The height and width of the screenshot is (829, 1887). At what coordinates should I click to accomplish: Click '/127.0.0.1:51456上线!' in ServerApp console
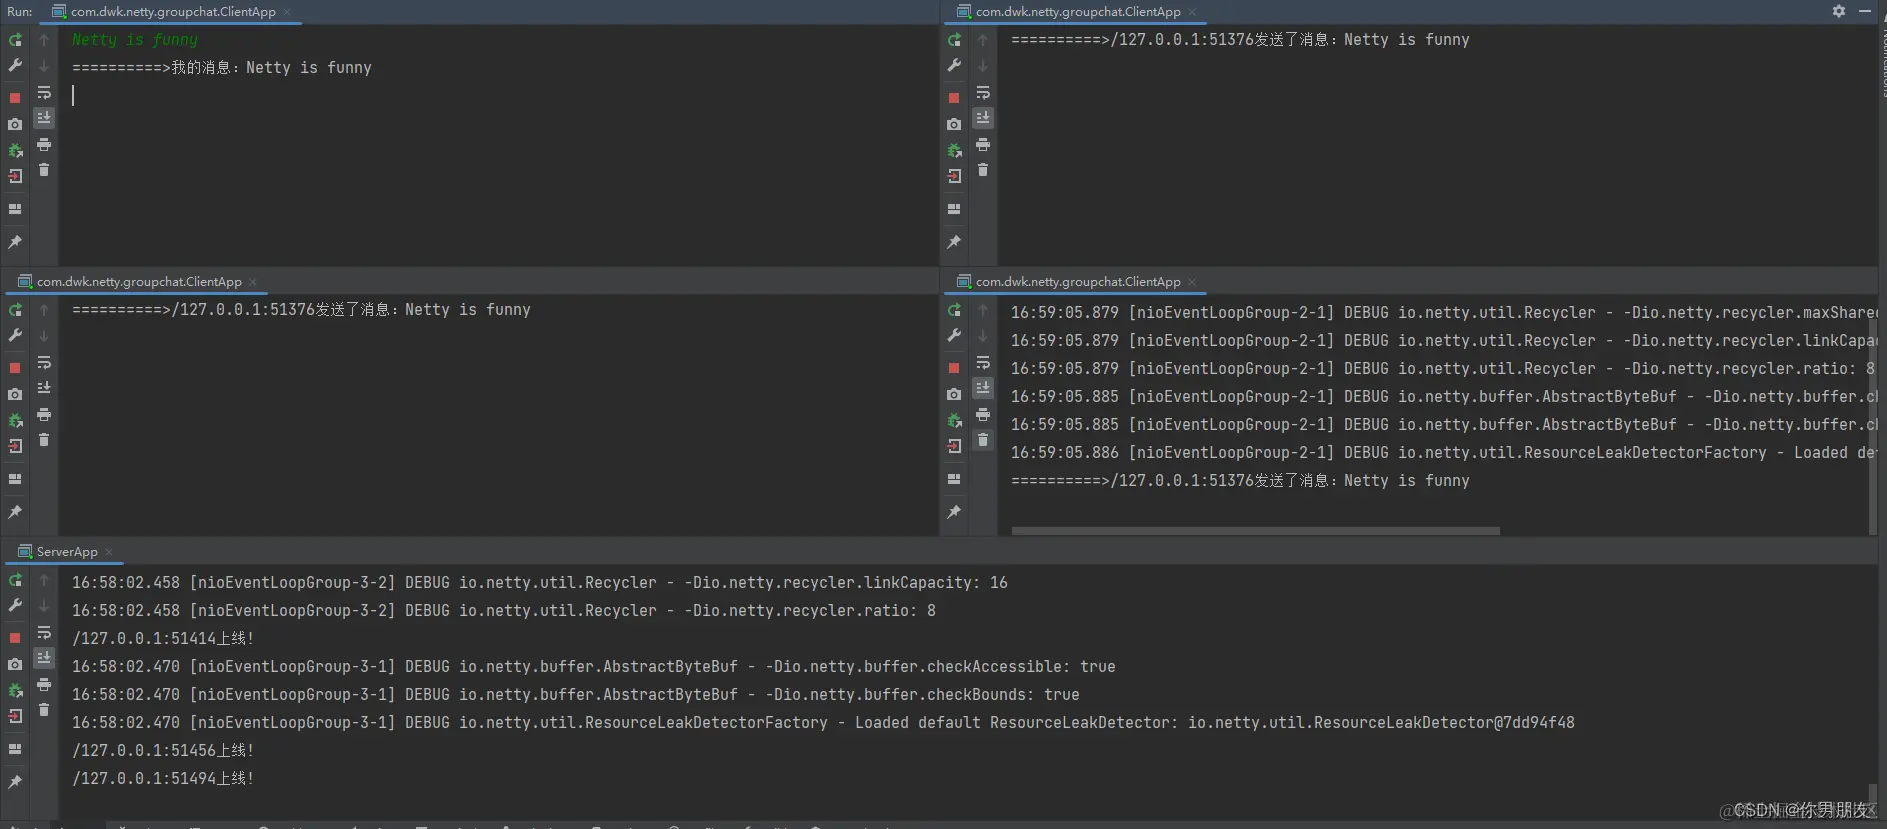tap(163, 750)
